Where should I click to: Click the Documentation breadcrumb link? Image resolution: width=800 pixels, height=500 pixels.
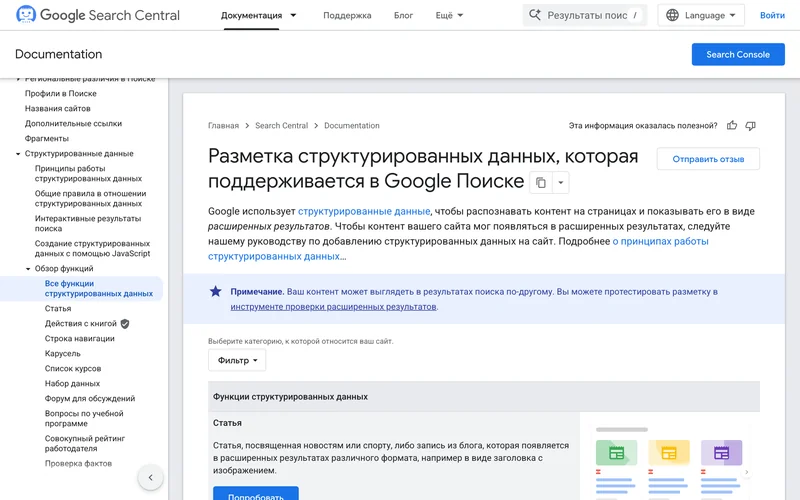click(352, 126)
